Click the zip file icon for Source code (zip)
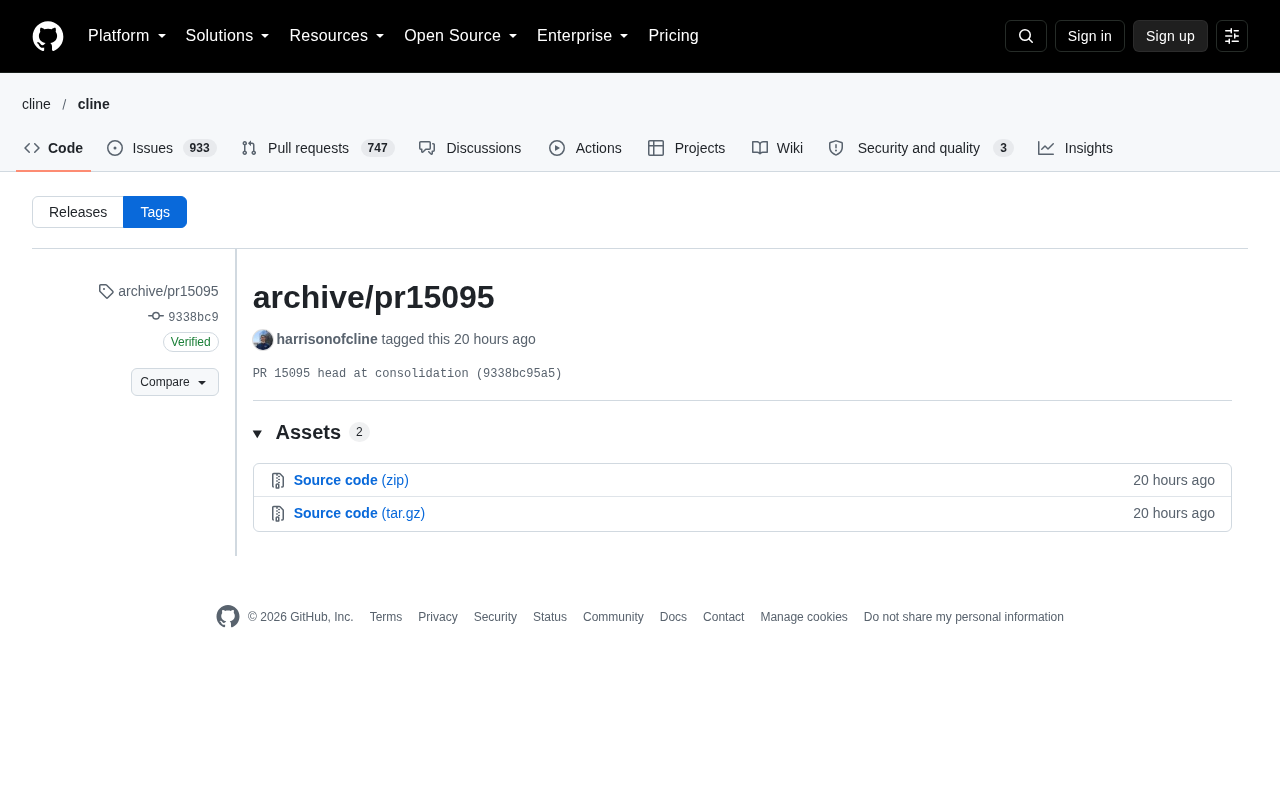 [x=278, y=480]
